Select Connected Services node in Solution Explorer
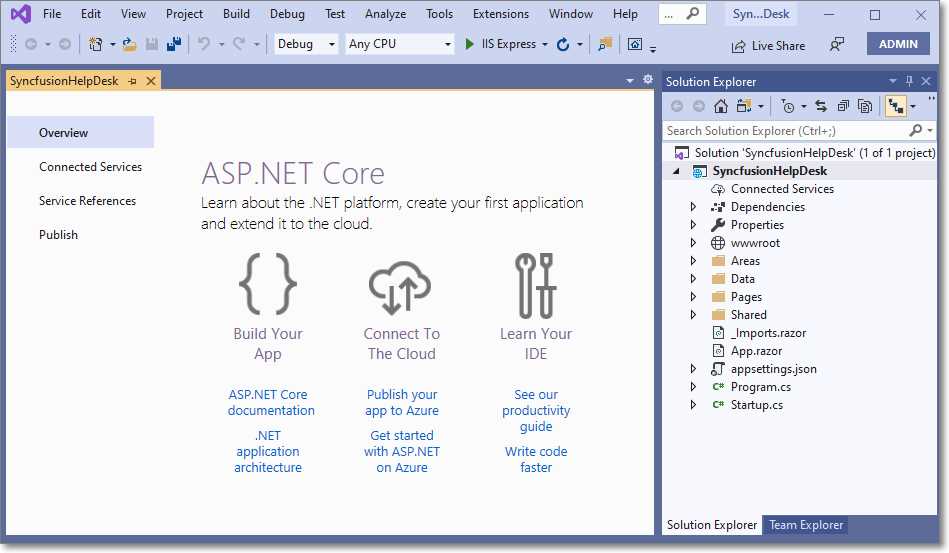Image resolution: width=949 pixels, height=553 pixels. (x=782, y=189)
